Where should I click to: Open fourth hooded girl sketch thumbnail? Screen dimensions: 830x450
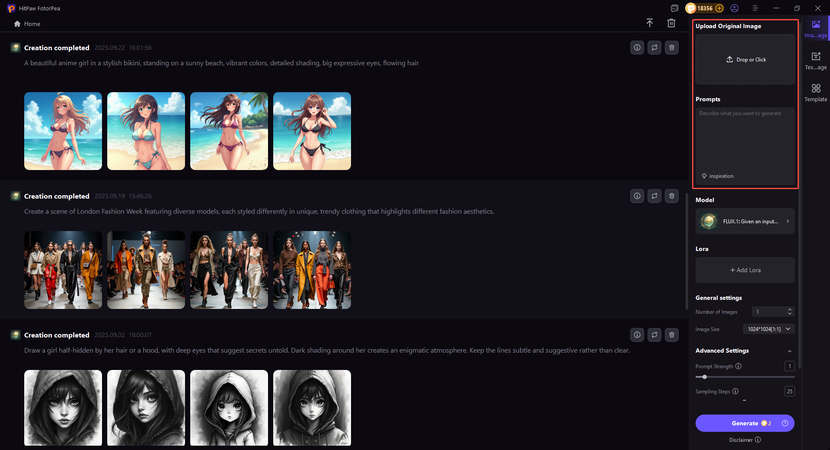click(312, 408)
